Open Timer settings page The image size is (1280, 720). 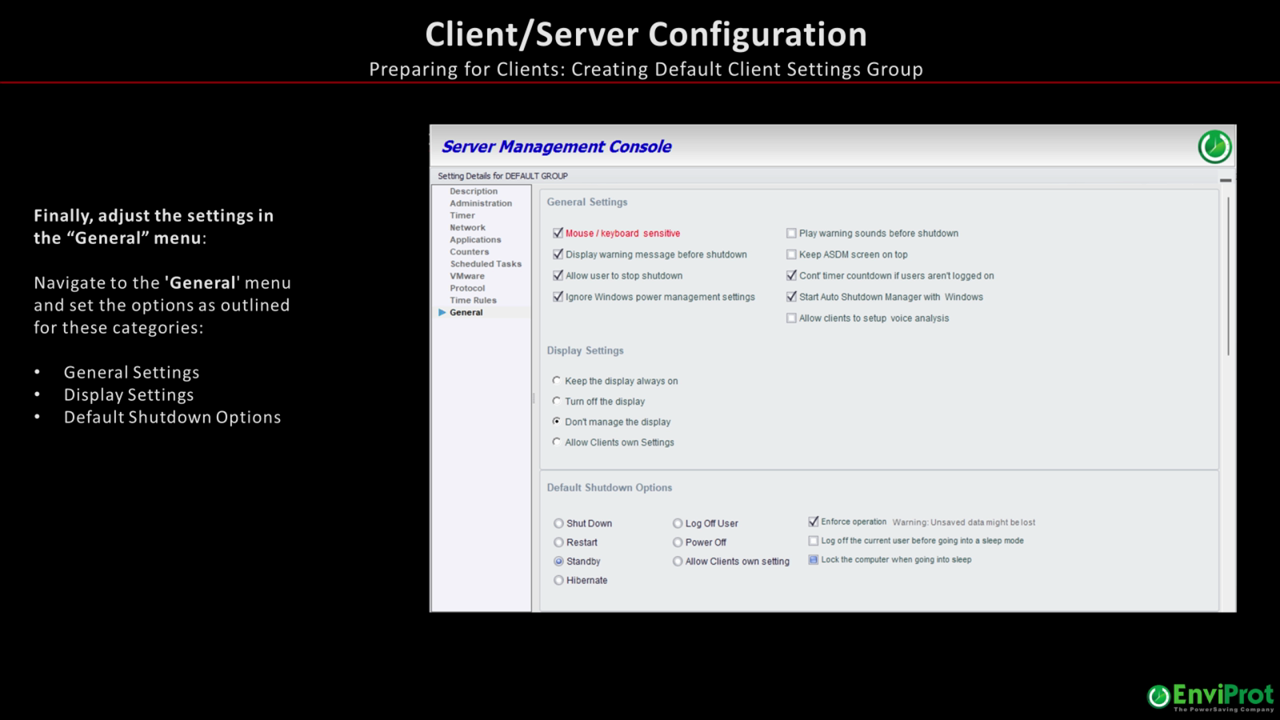click(x=462, y=215)
